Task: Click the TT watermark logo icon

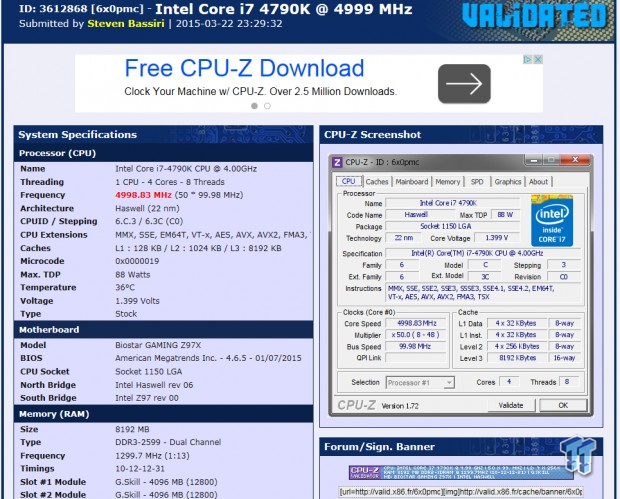Action: pyautogui.click(x=579, y=455)
